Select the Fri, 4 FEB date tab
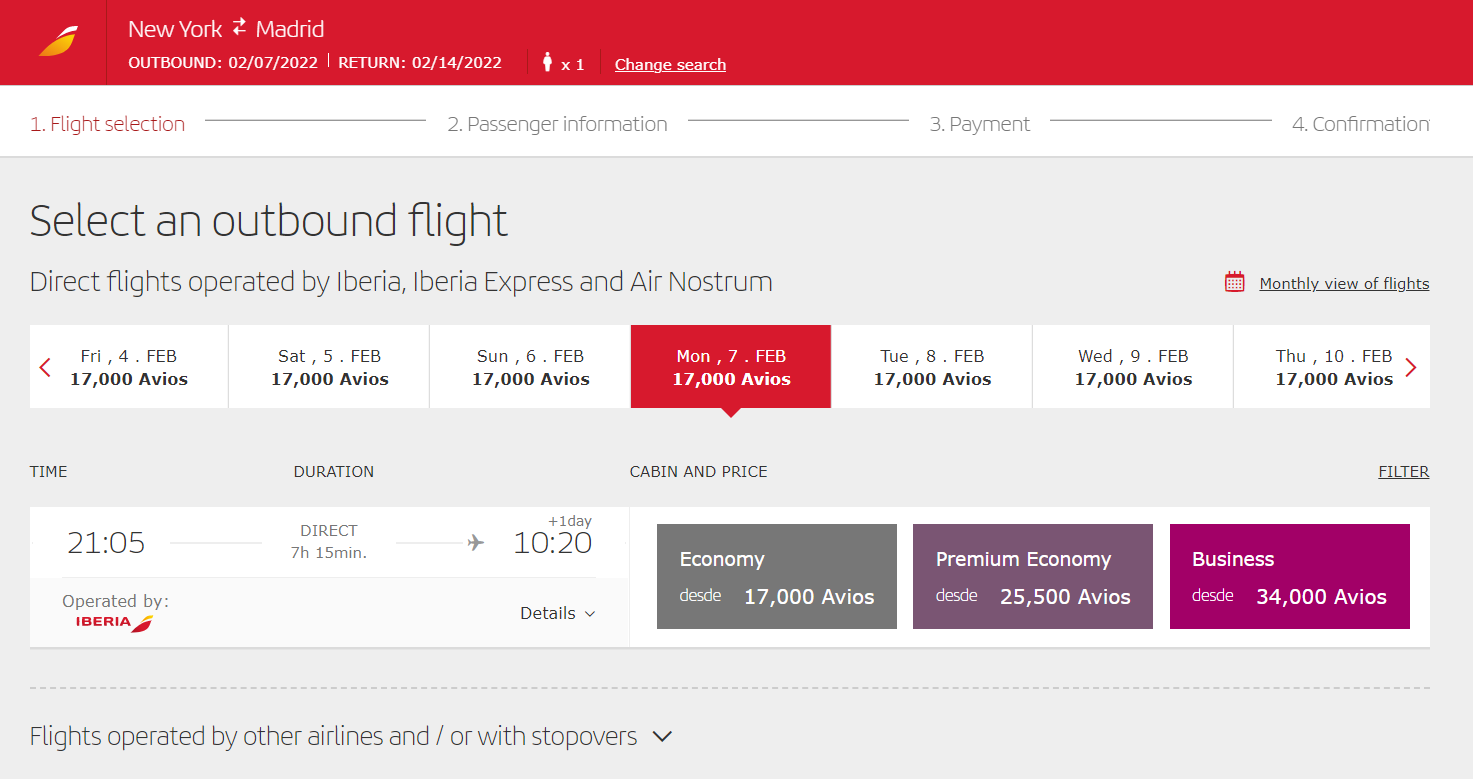Viewport: 1473px width, 779px height. point(129,367)
